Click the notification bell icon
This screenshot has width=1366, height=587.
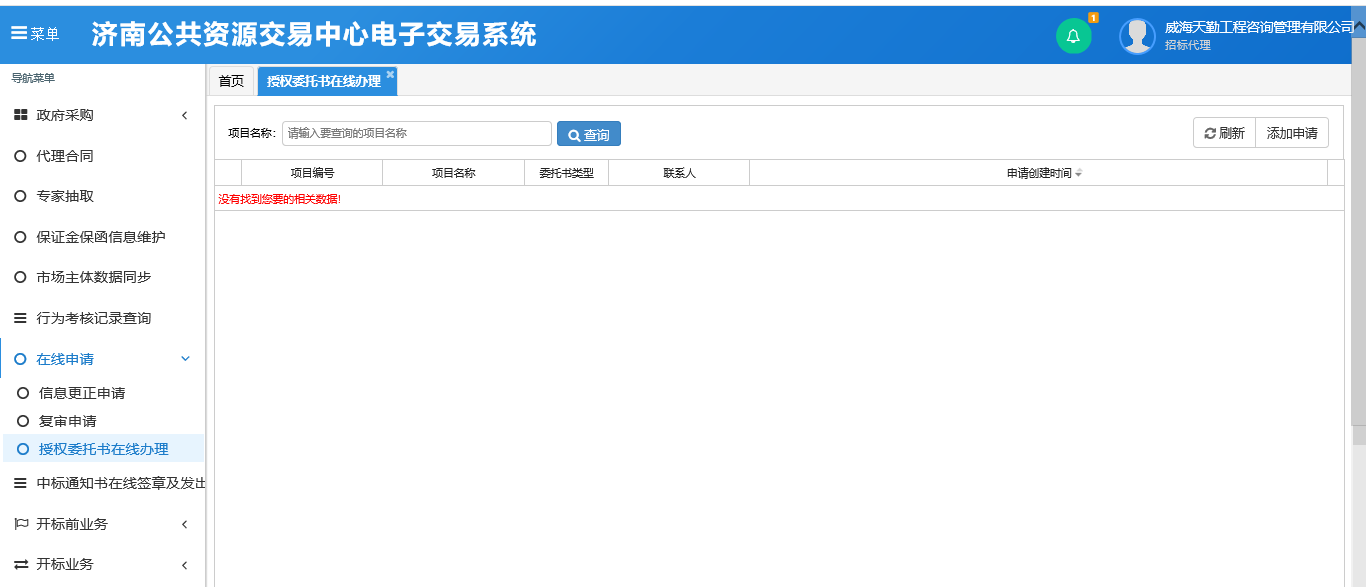[x=1074, y=33]
